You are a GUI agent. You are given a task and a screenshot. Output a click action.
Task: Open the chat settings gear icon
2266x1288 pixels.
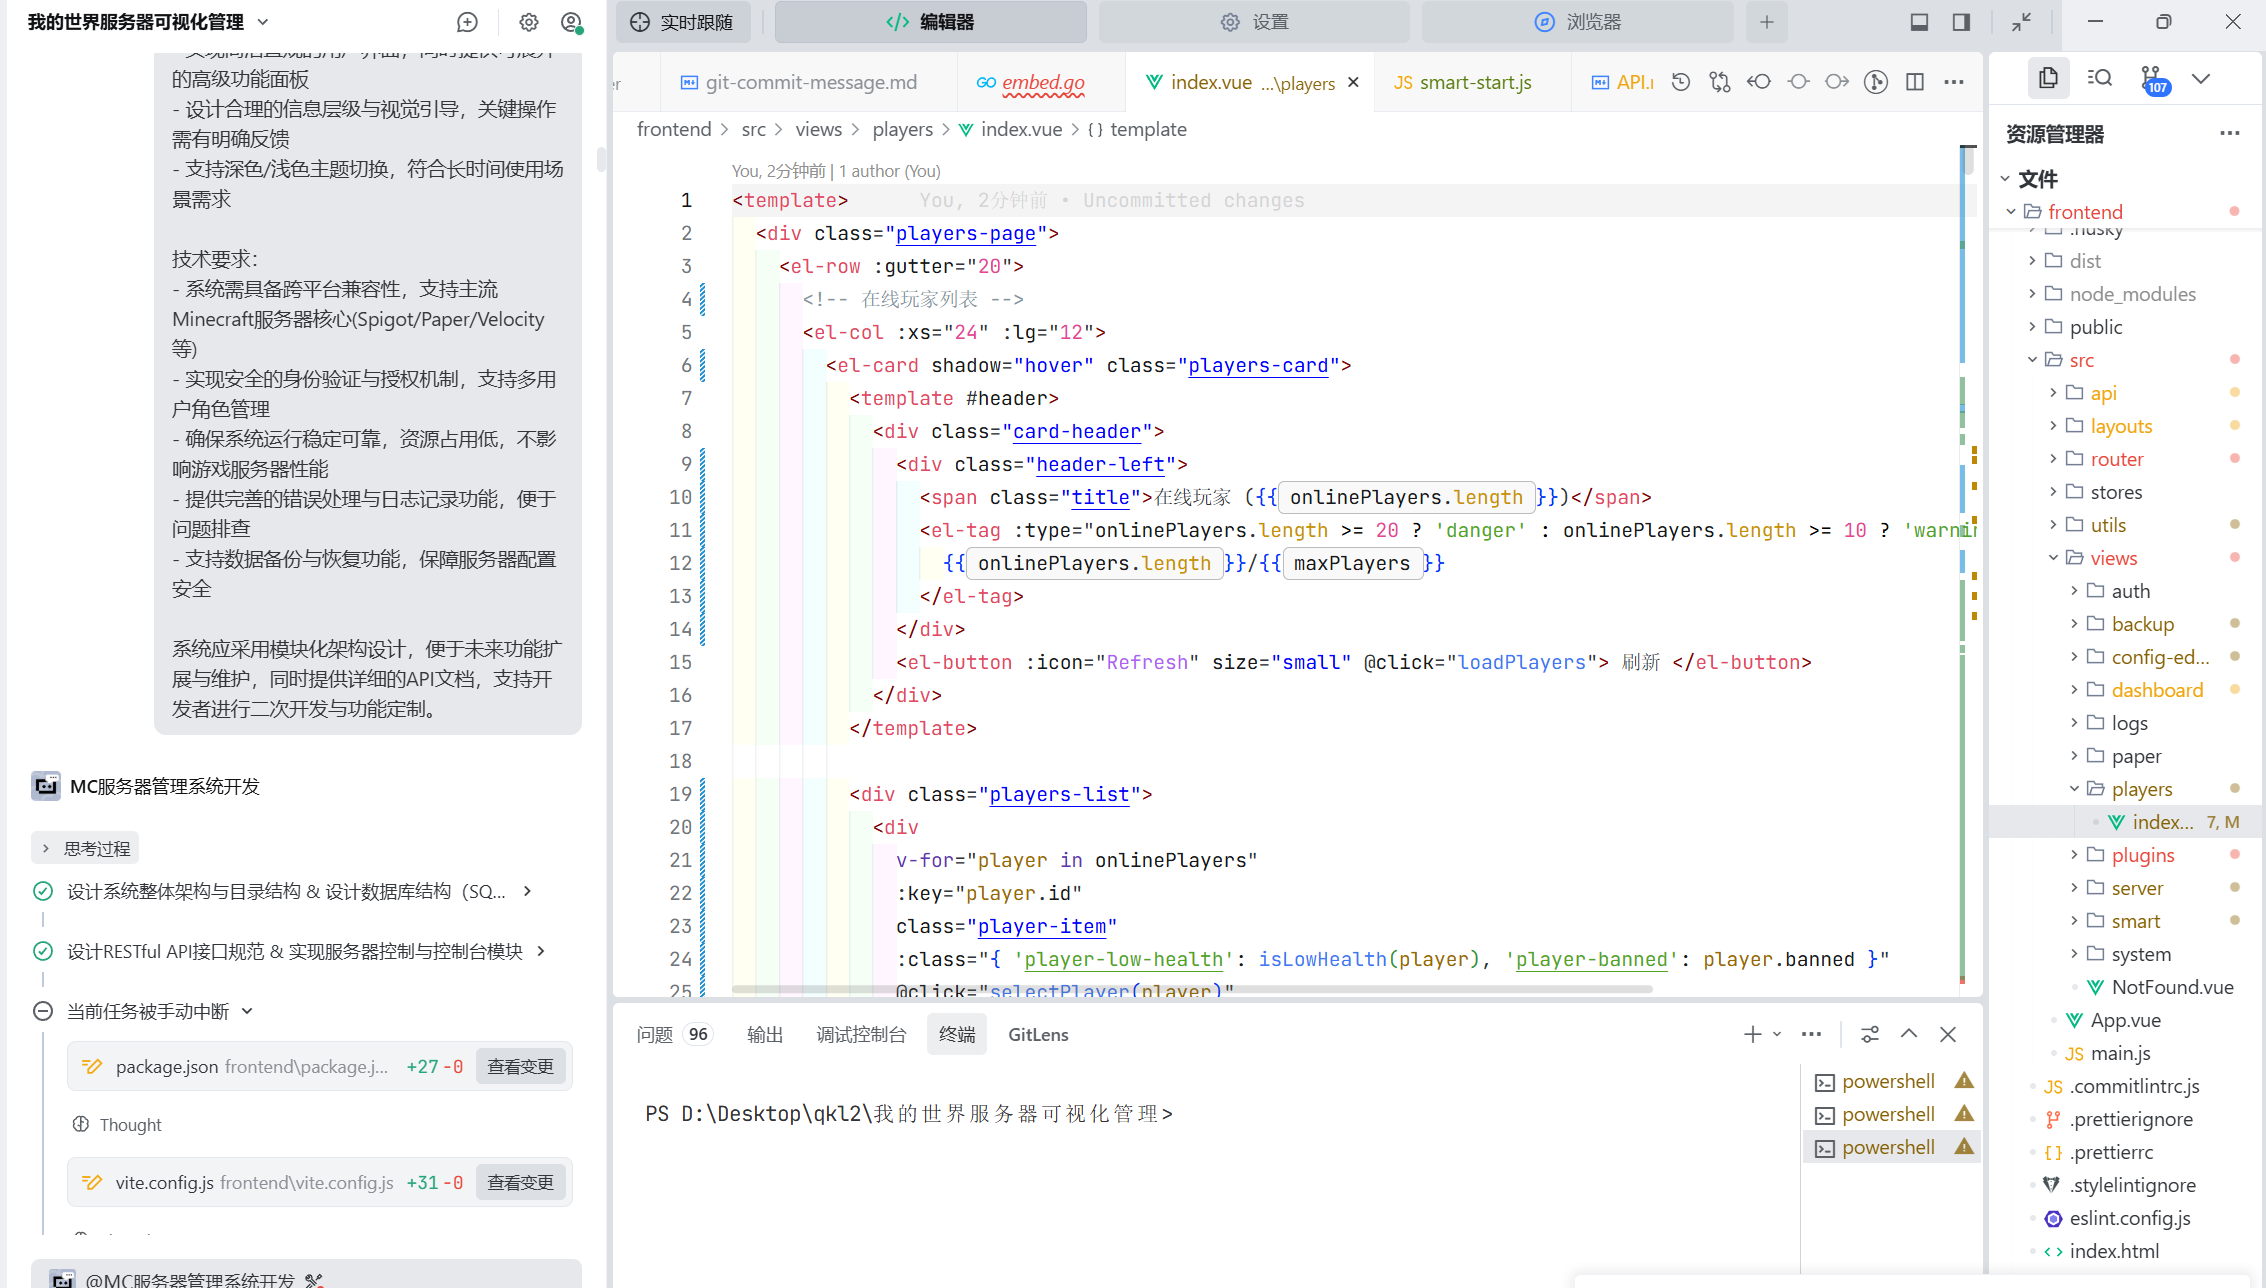[x=529, y=22]
